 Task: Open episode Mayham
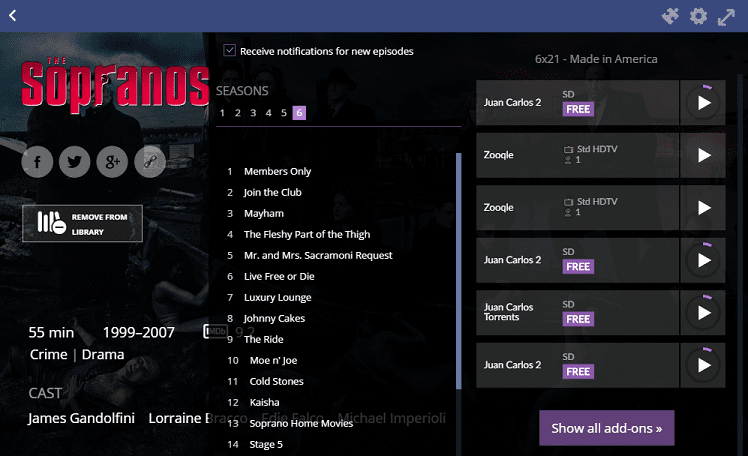(x=264, y=213)
